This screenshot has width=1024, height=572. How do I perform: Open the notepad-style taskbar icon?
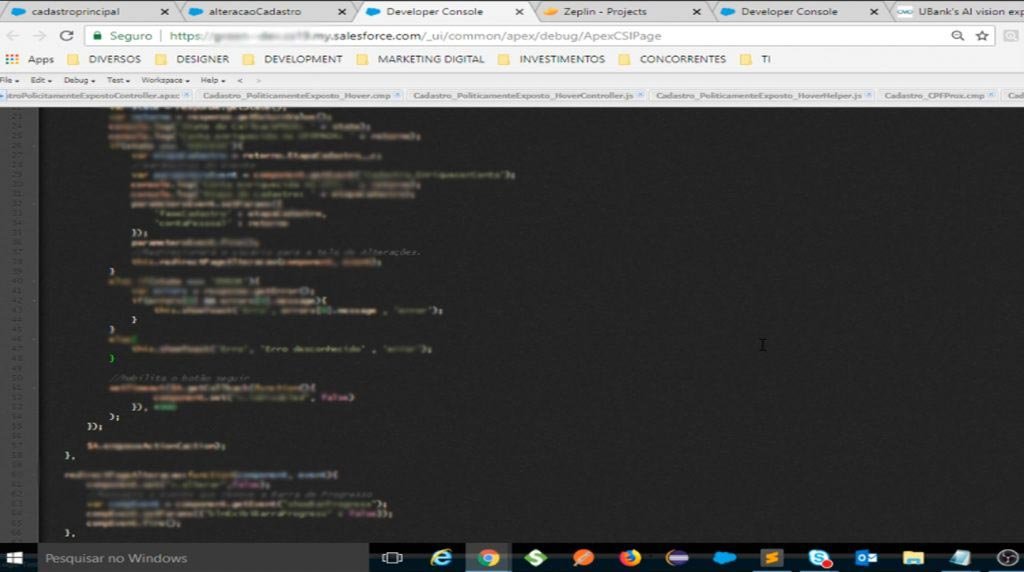click(960, 558)
